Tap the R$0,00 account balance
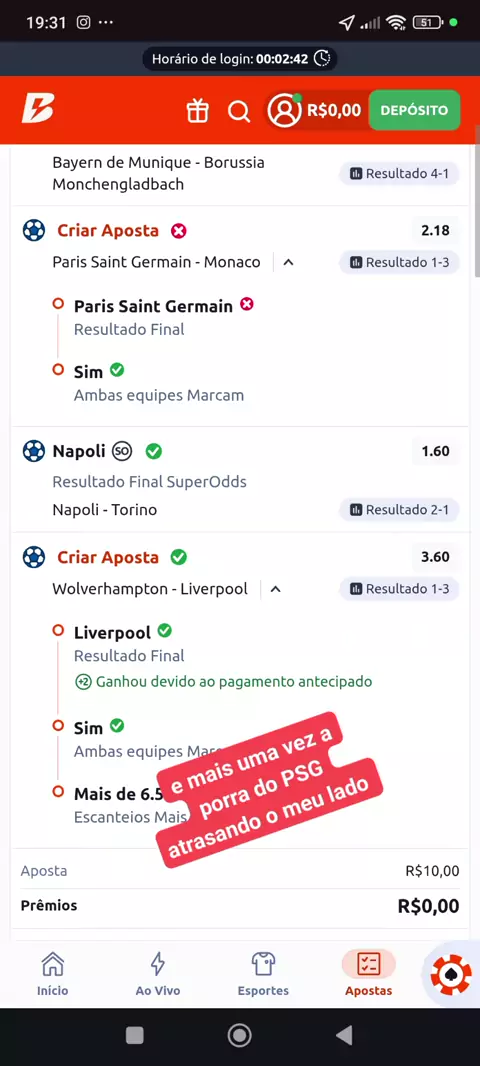This screenshot has height=1066, width=480. pos(334,110)
